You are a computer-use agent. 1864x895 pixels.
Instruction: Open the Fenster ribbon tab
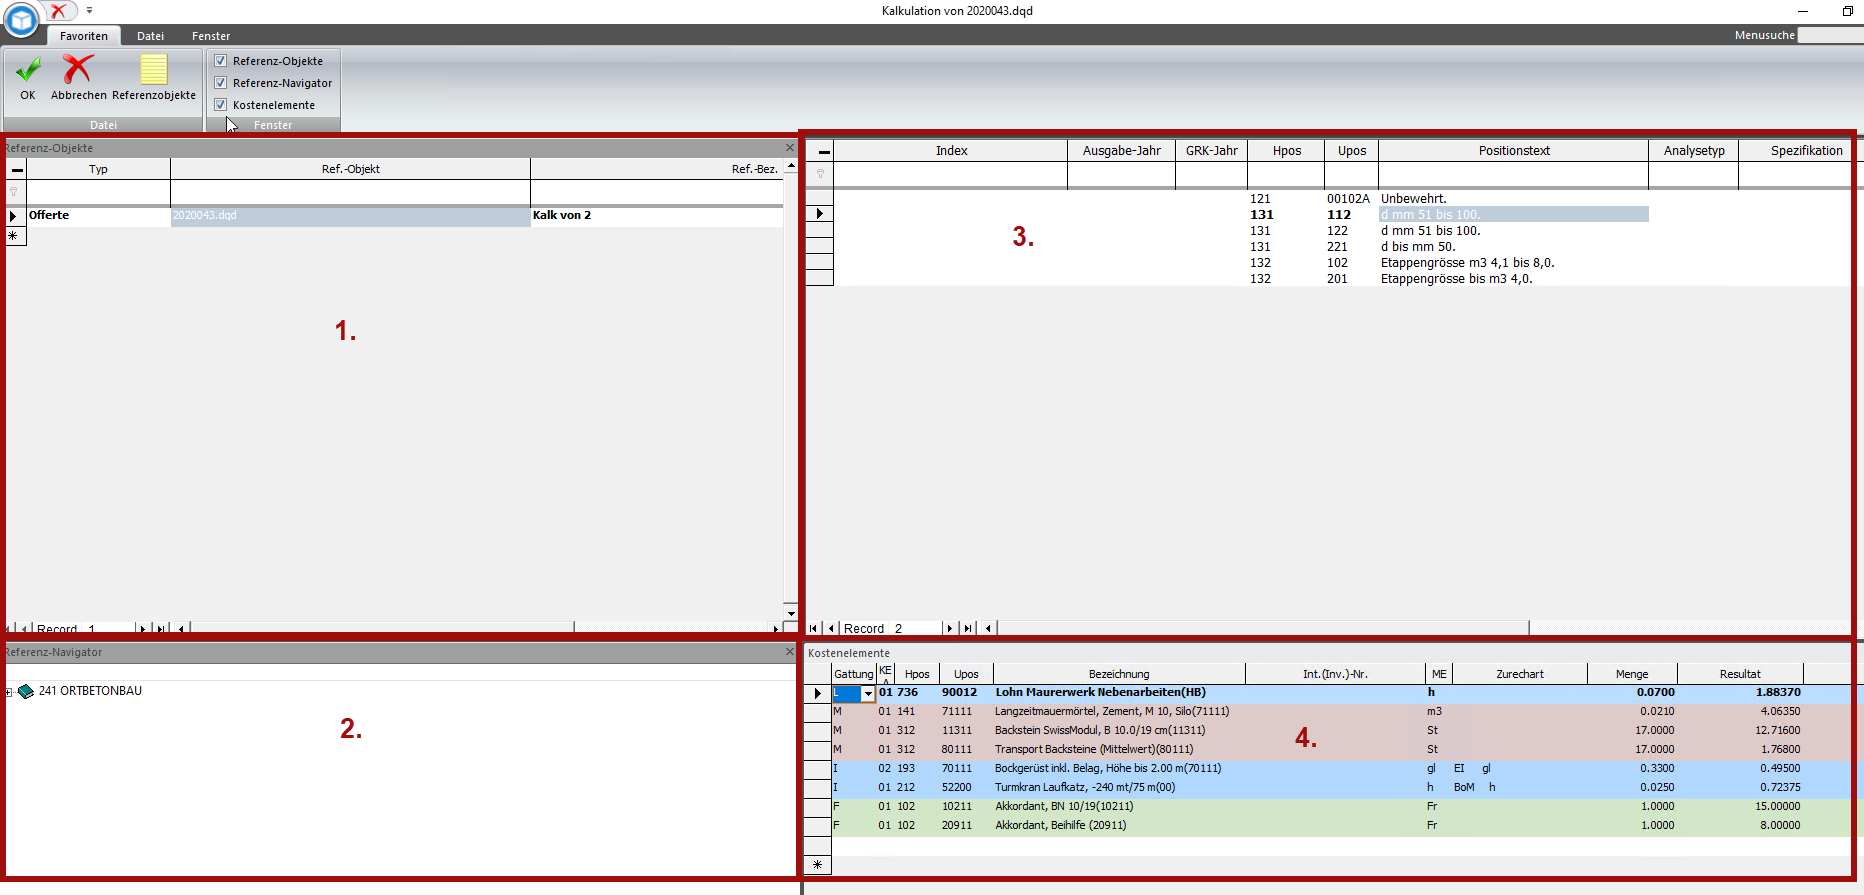211,36
